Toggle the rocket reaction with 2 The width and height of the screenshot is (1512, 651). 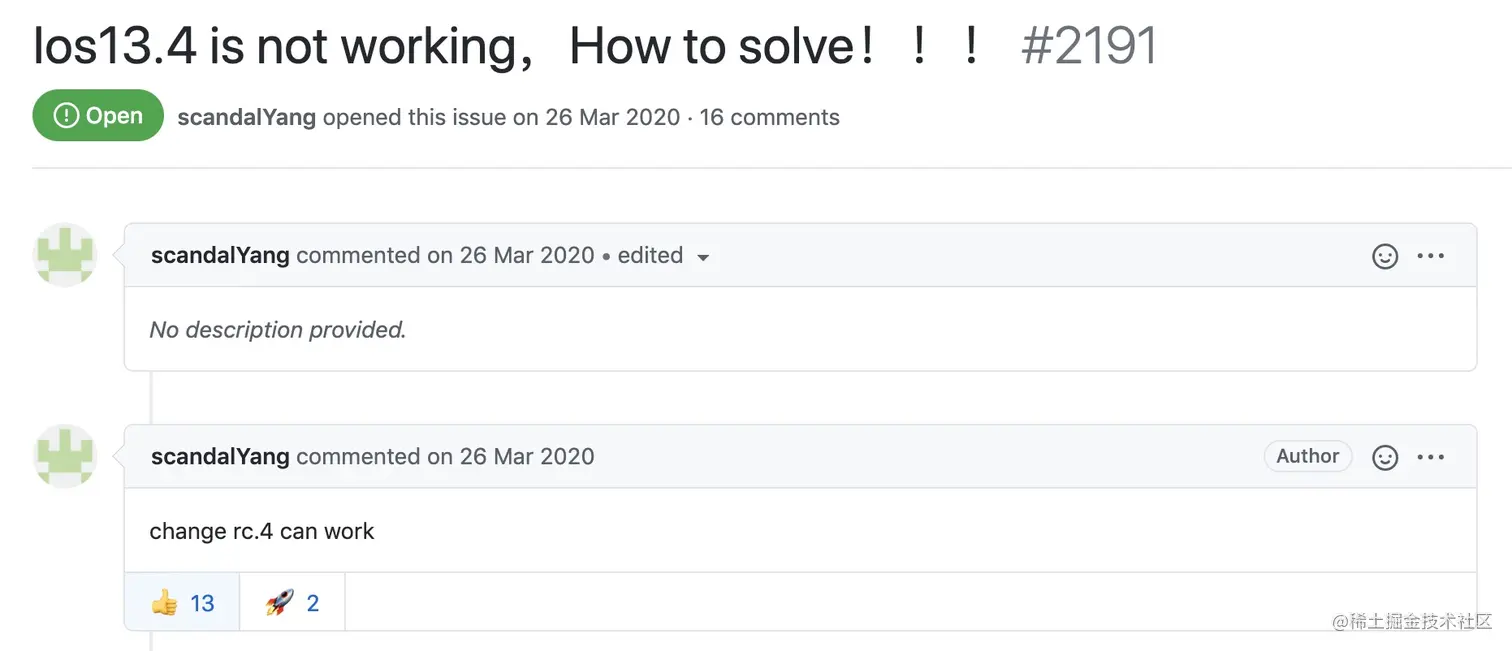tap(293, 603)
